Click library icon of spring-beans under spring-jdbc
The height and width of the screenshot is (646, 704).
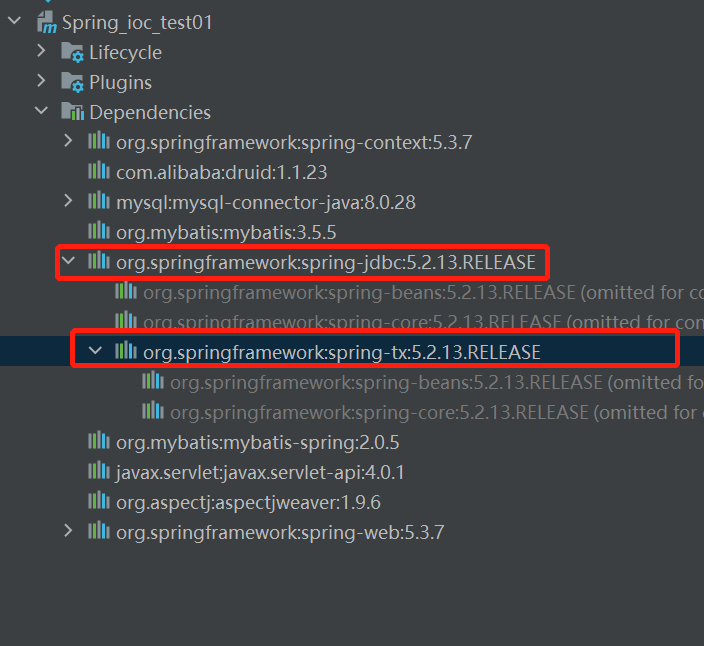coord(126,291)
